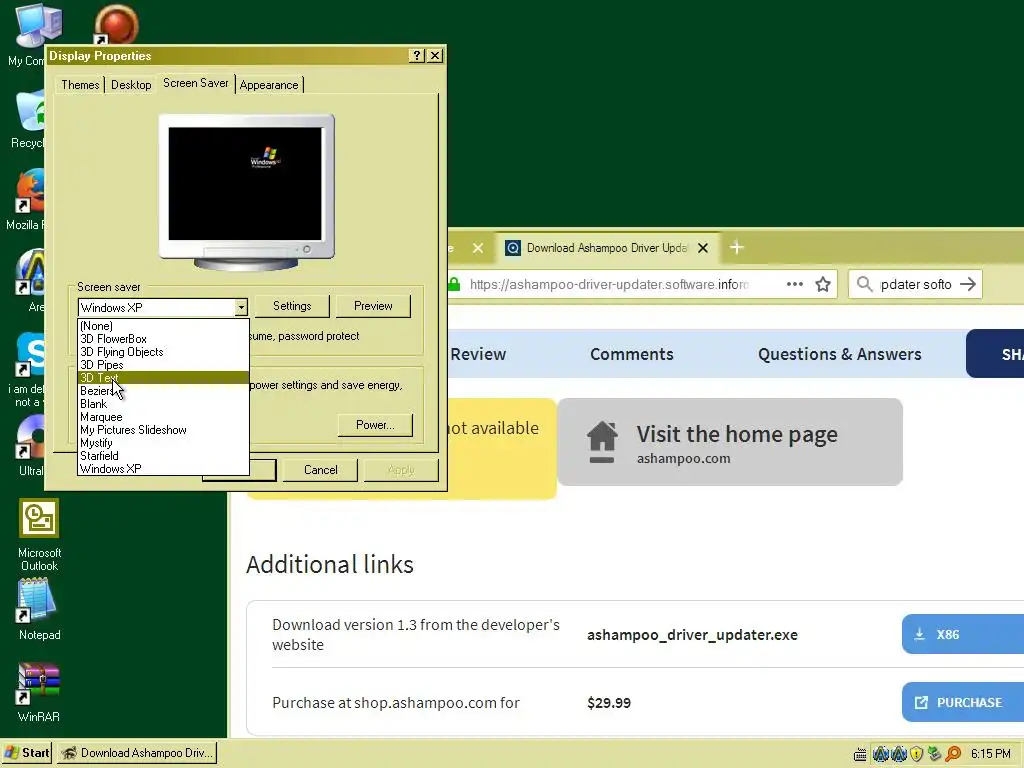
Task: Choose Marquee screen saver
Action: click(163, 417)
